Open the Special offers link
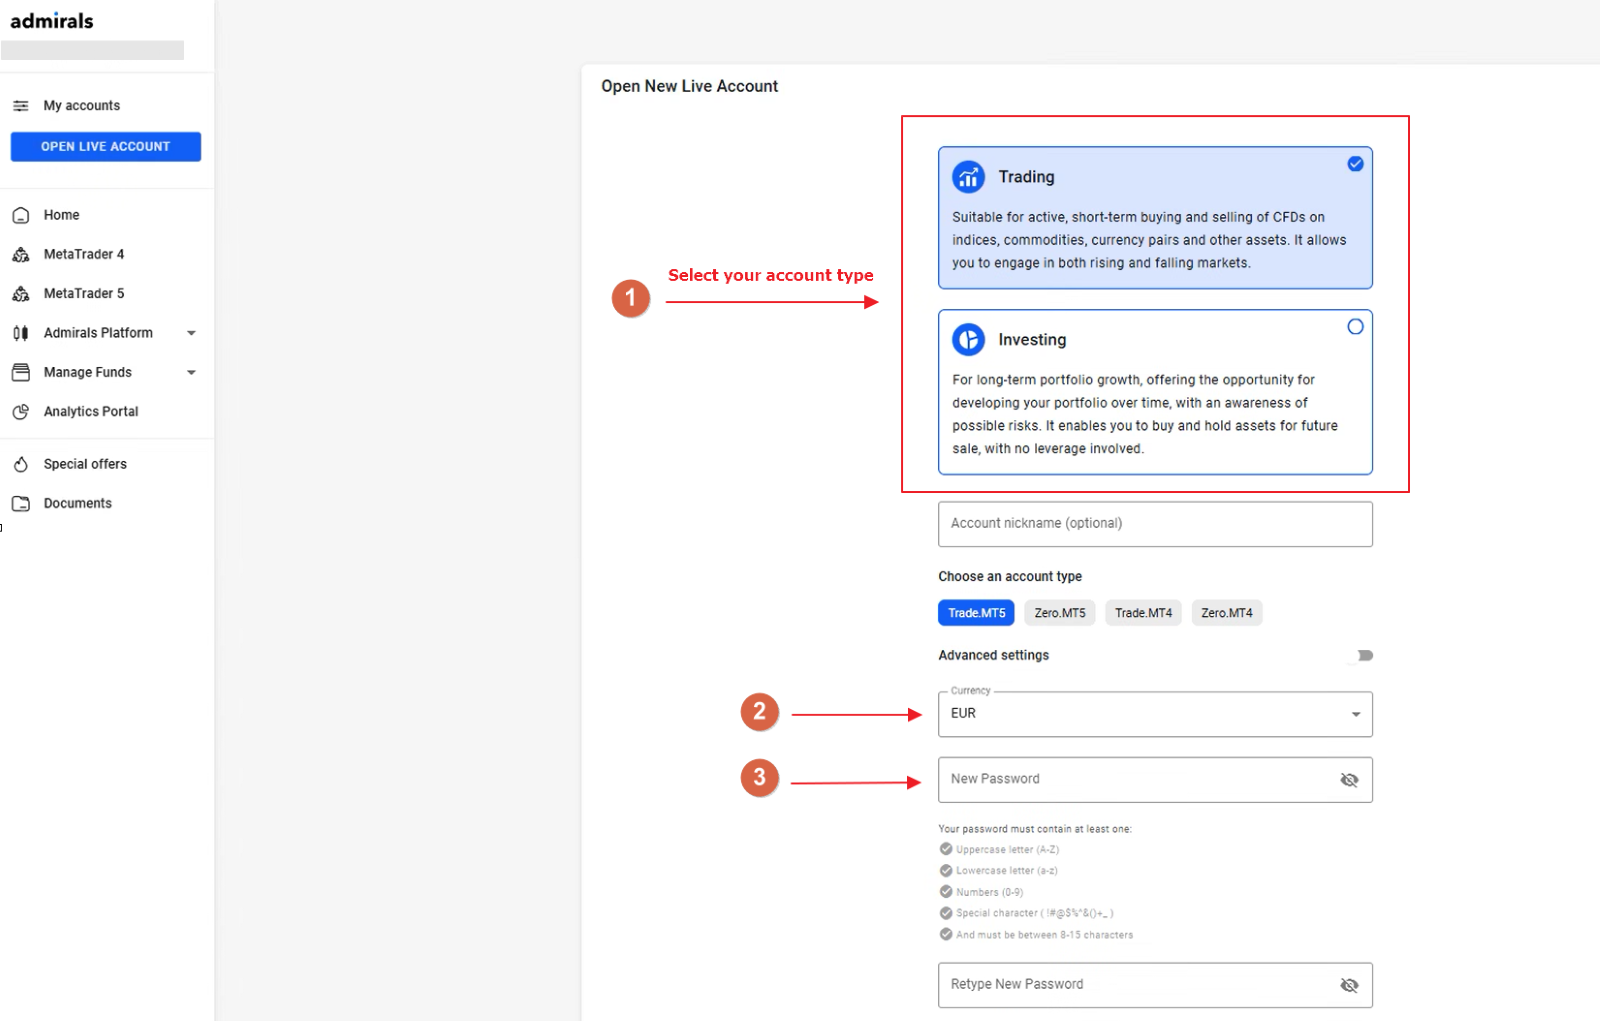This screenshot has width=1600, height=1021. (85, 464)
